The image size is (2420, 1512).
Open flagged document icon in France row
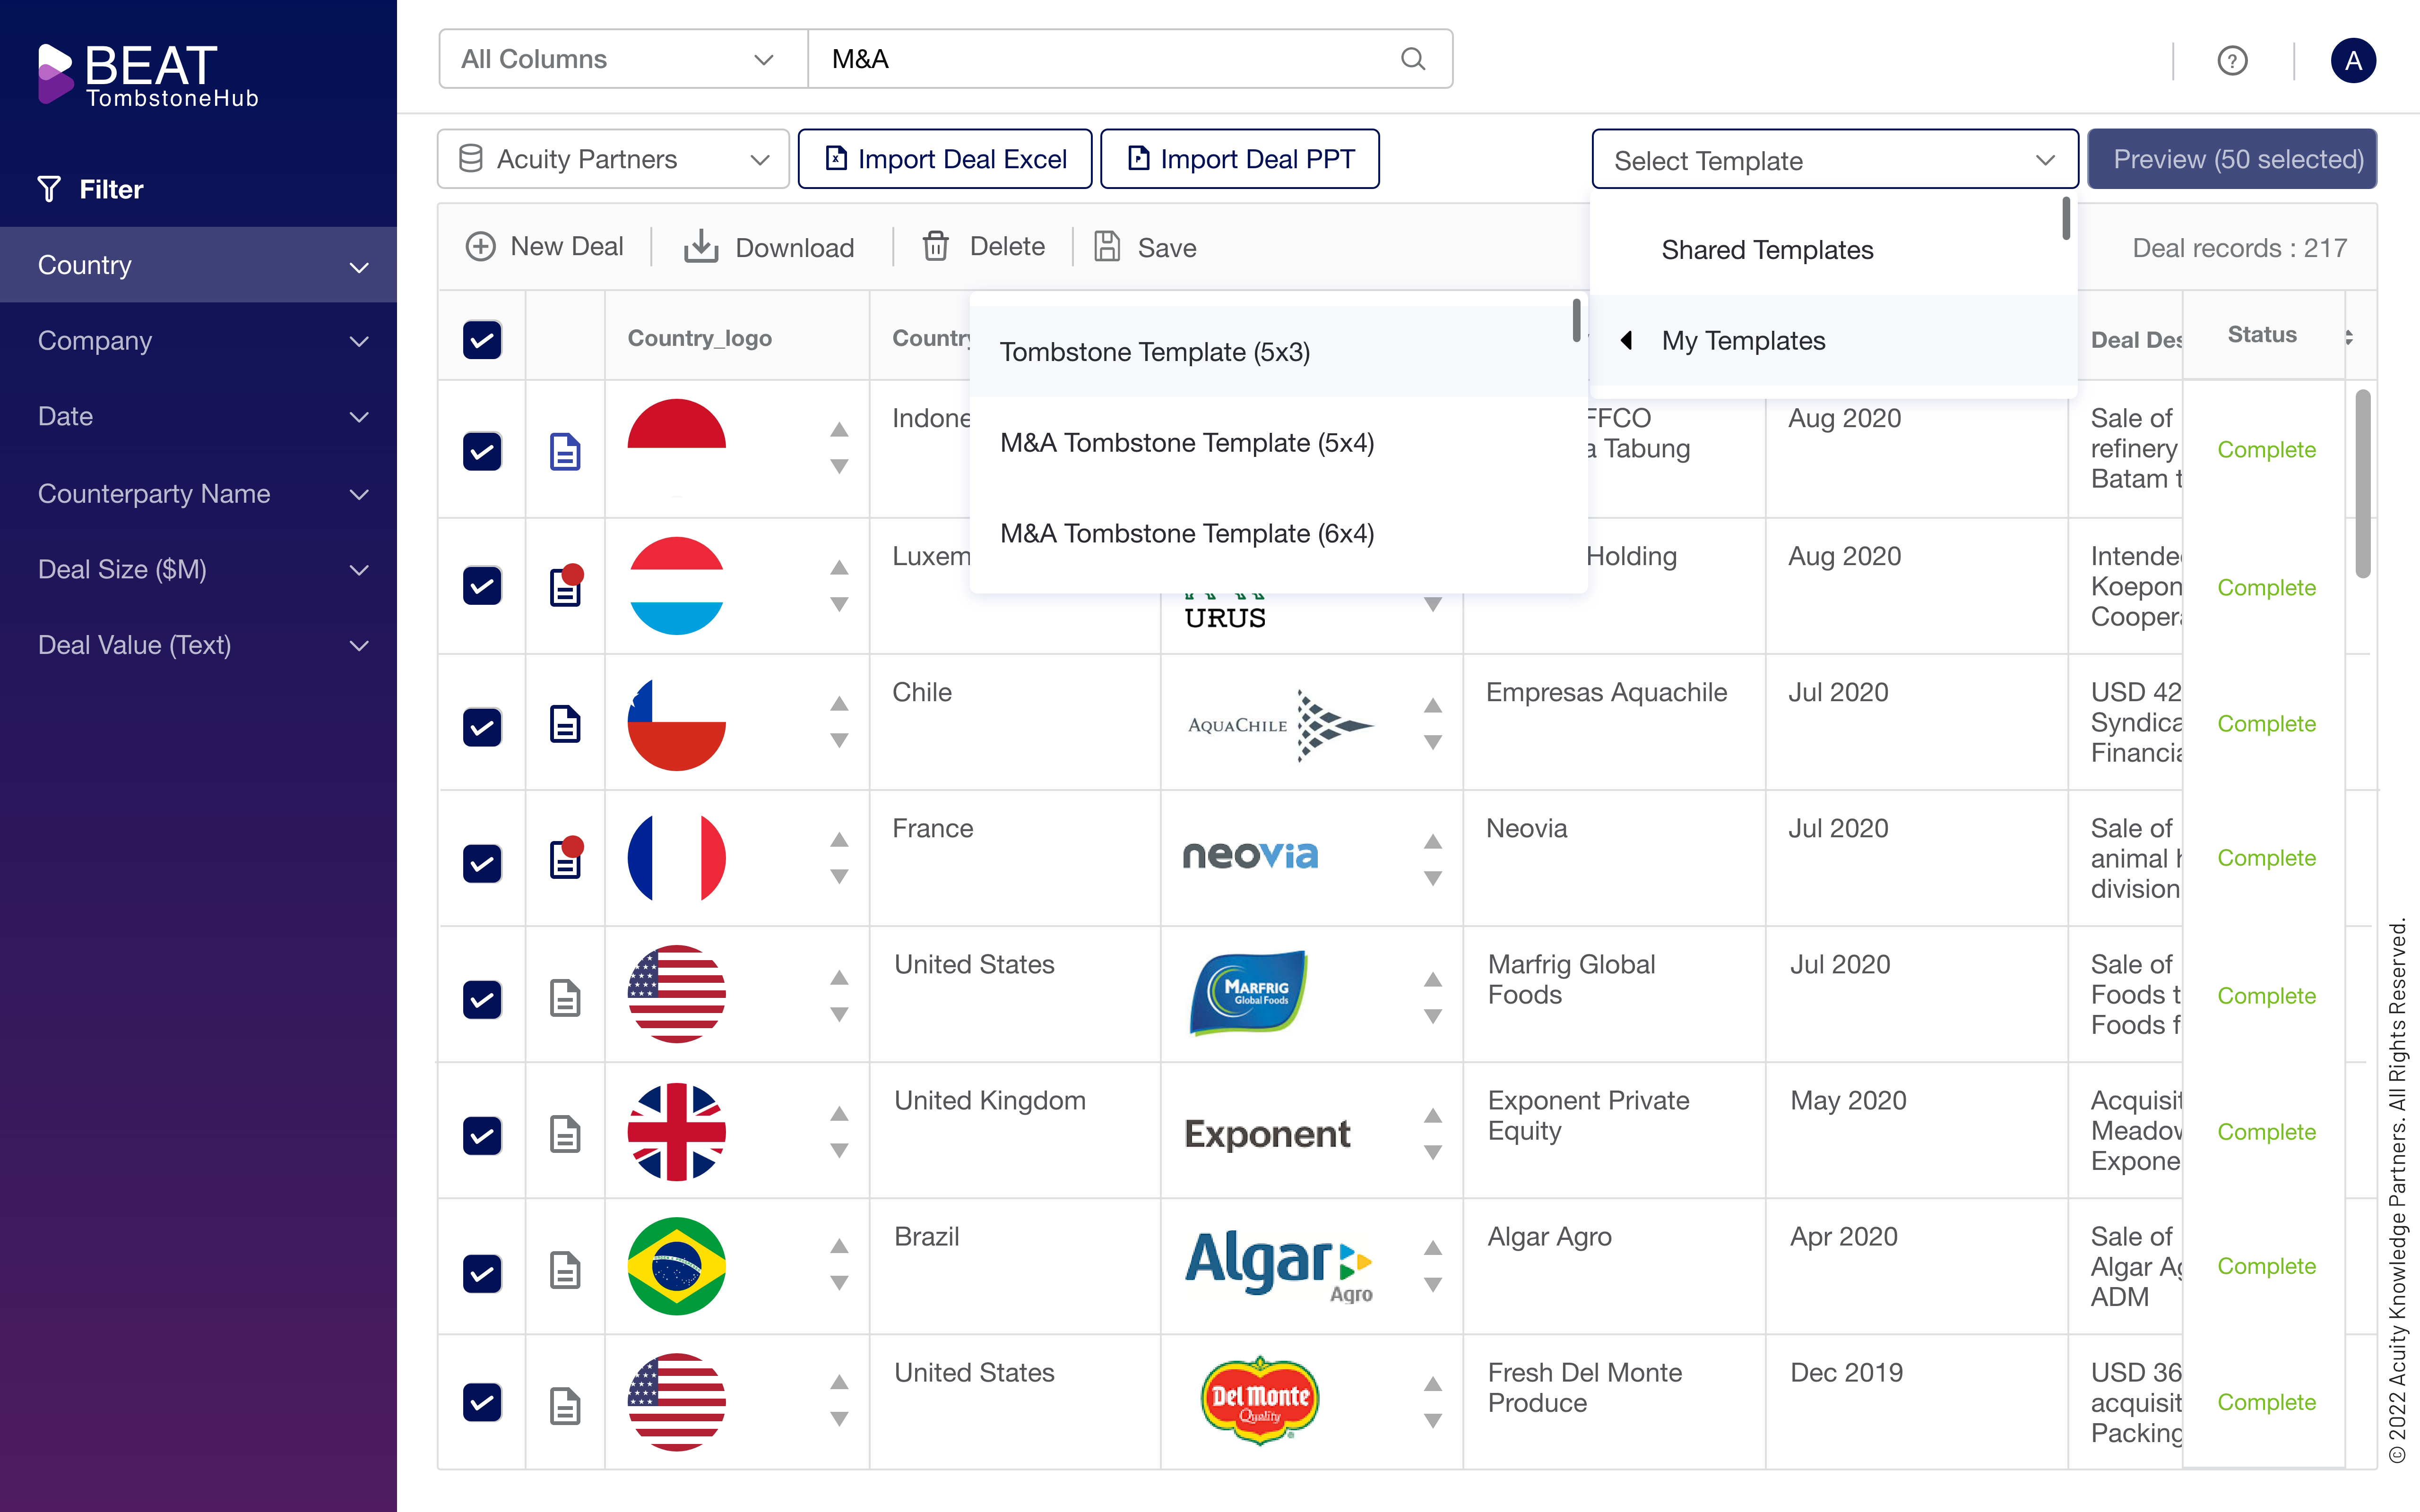pos(565,859)
